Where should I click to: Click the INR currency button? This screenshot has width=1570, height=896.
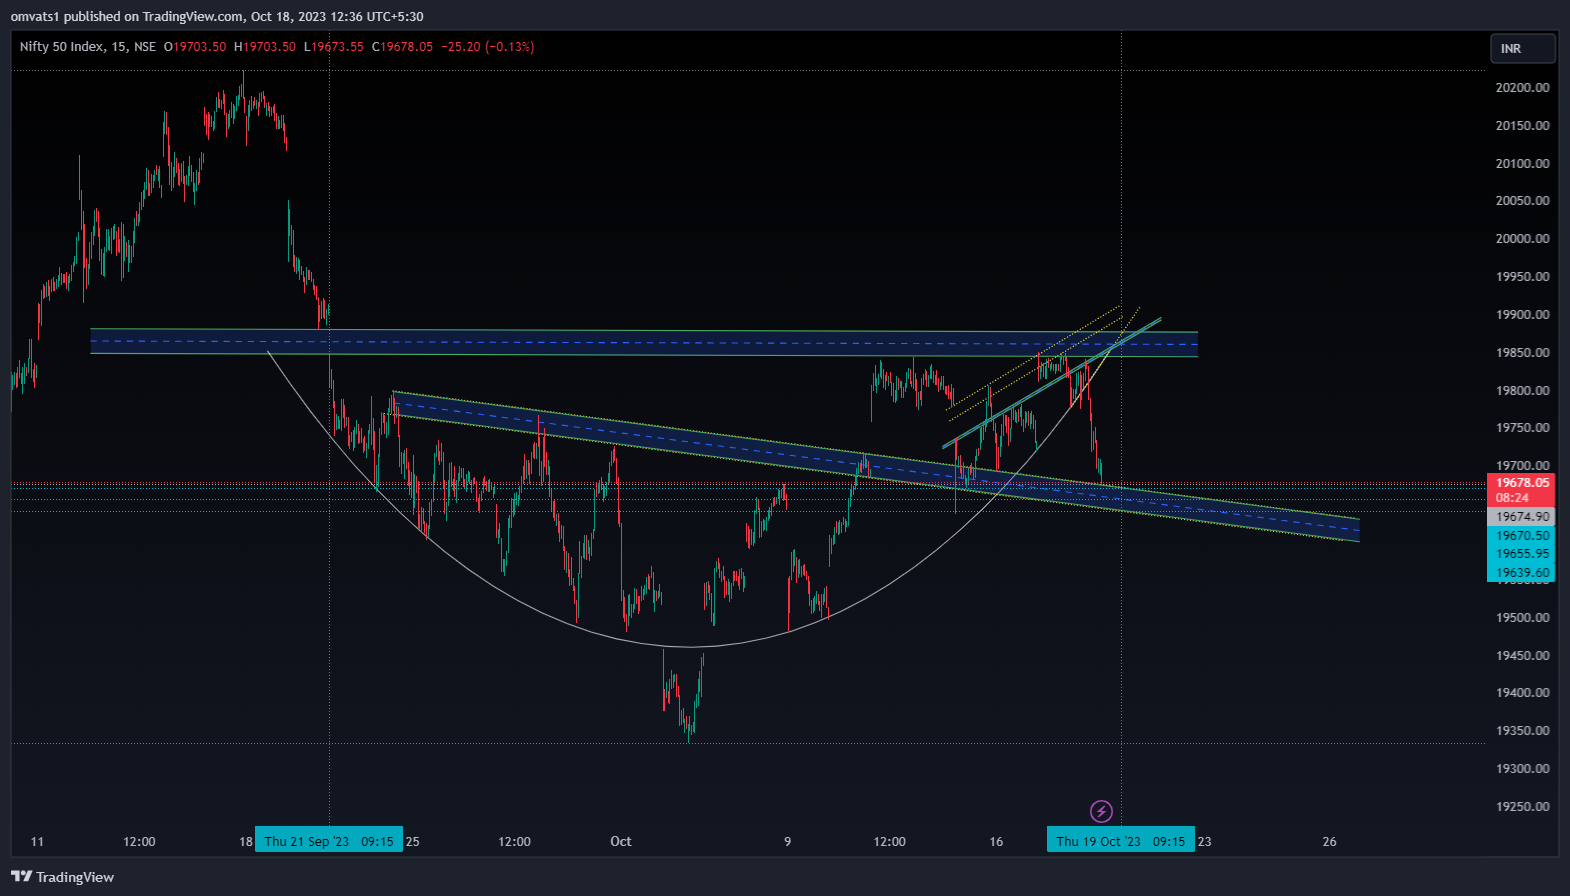1522,48
